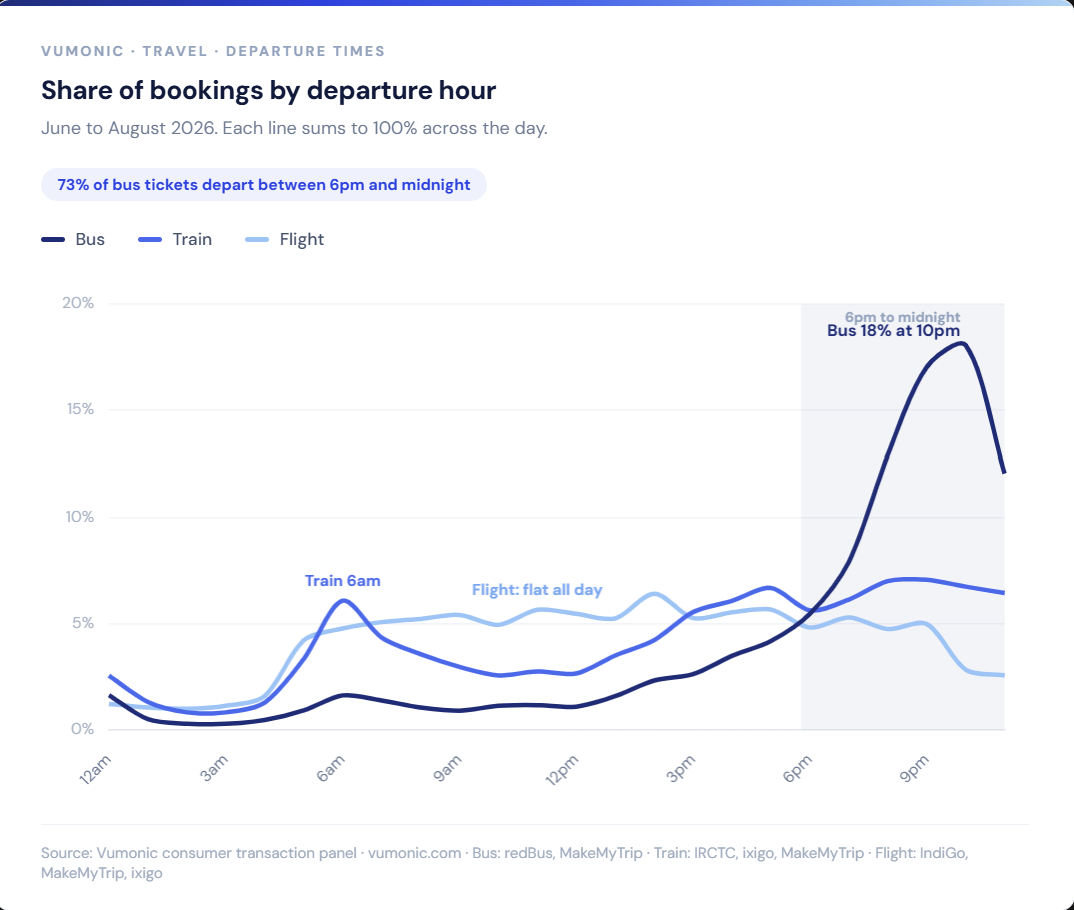Click the 20% y-axis label
Viewport: 1074px width, 910px height.
click(78, 303)
